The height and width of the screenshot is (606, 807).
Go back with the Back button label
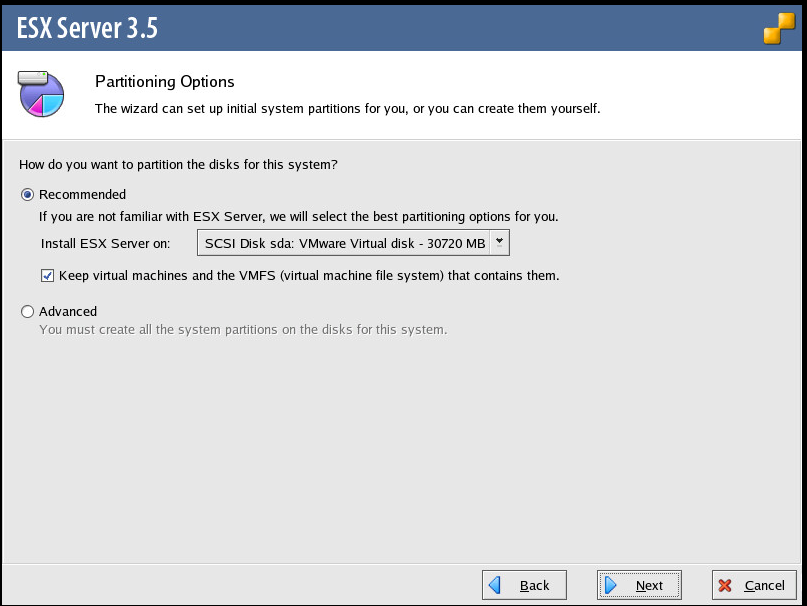tap(535, 586)
